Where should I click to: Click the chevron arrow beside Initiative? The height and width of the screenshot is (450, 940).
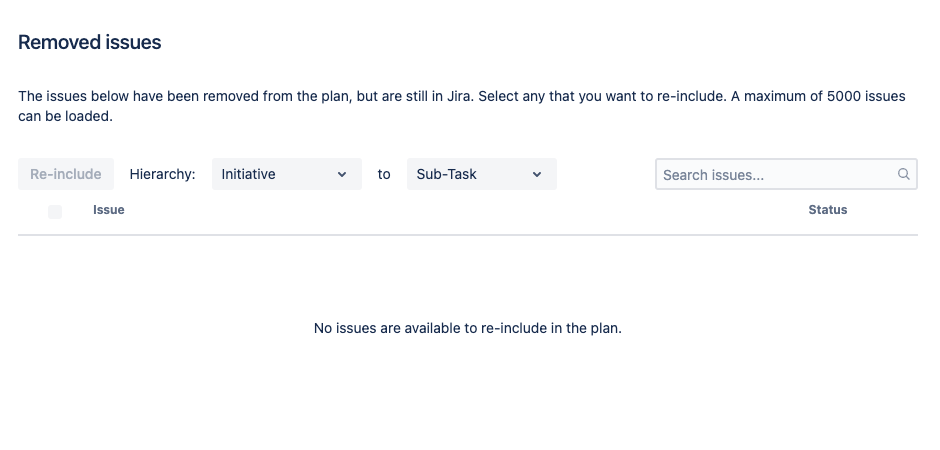coord(342,174)
